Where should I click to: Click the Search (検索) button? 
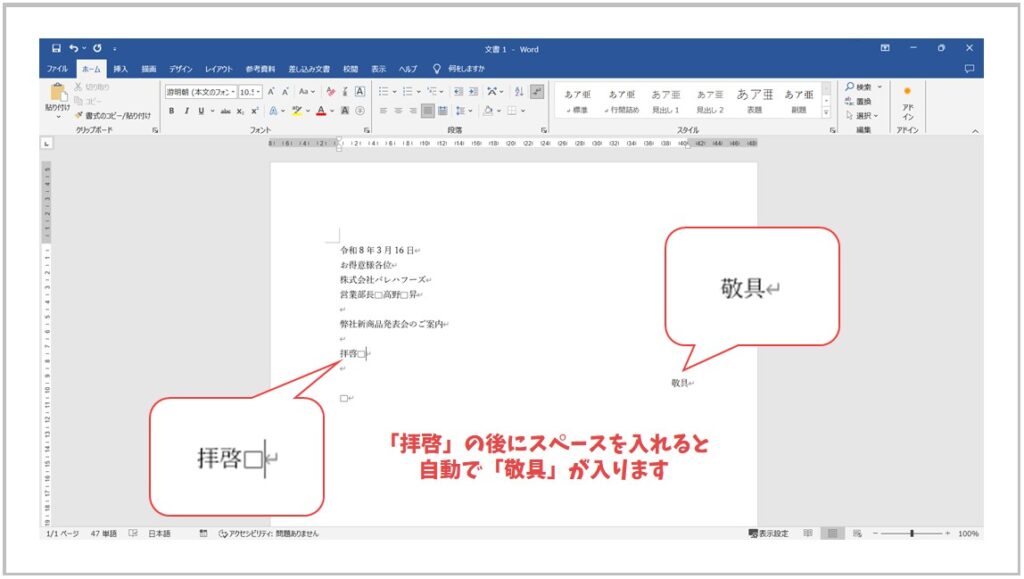[858, 87]
